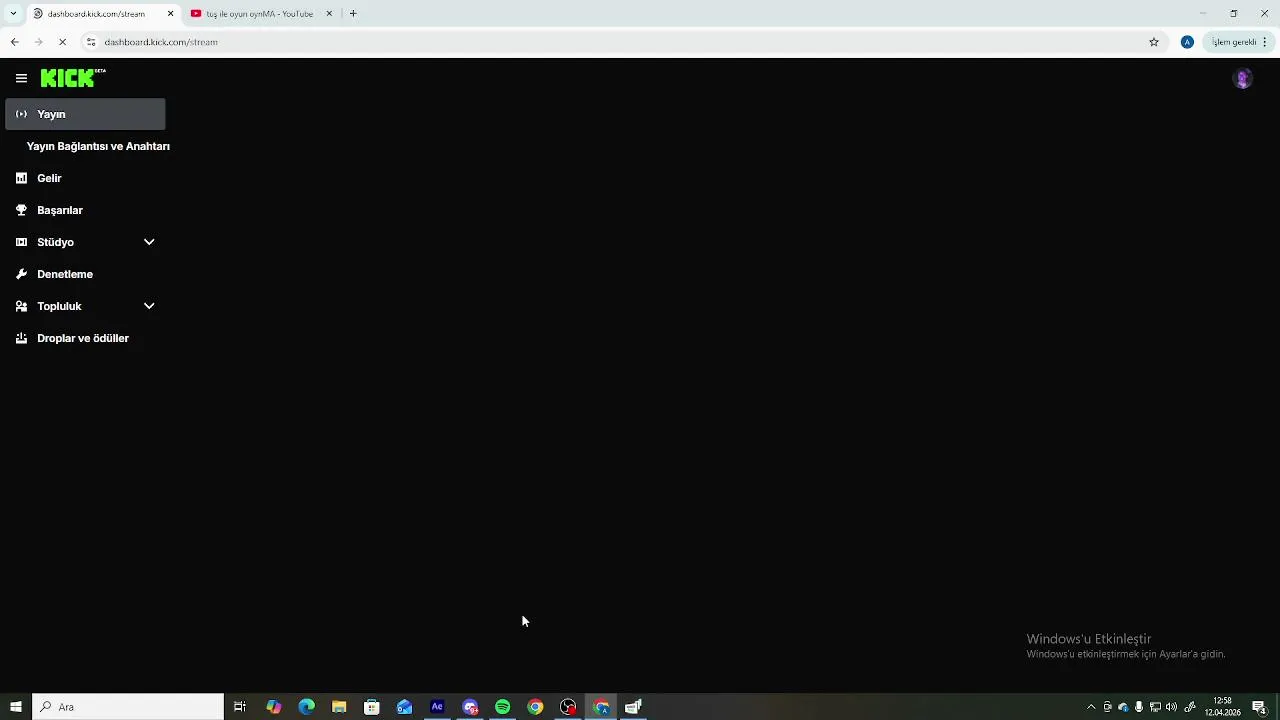Viewport: 1280px width, 720px height.
Task: Open Task View on the taskbar
Action: [x=240, y=707]
